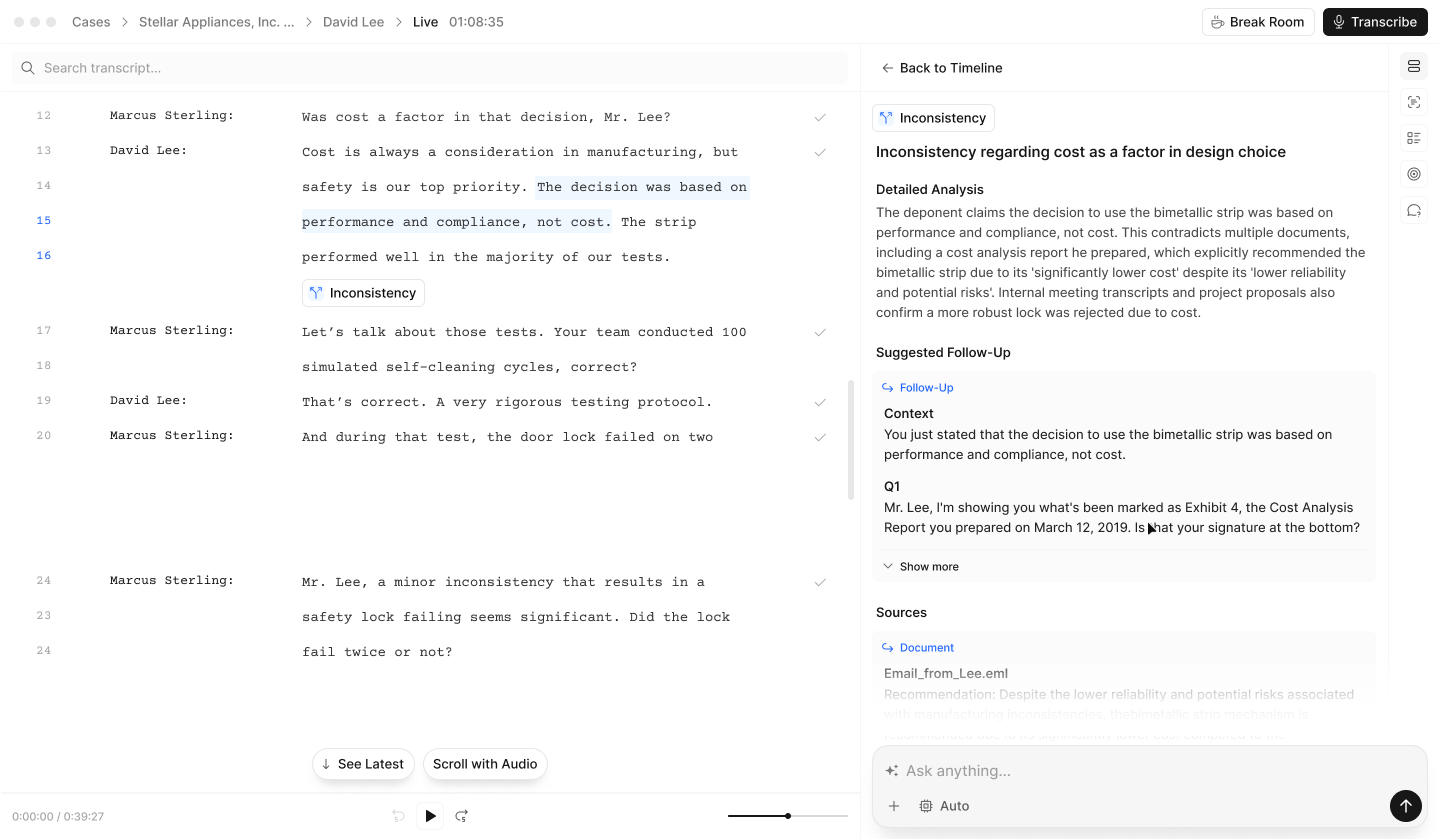Toggle the checkmark on line 13

820,152
